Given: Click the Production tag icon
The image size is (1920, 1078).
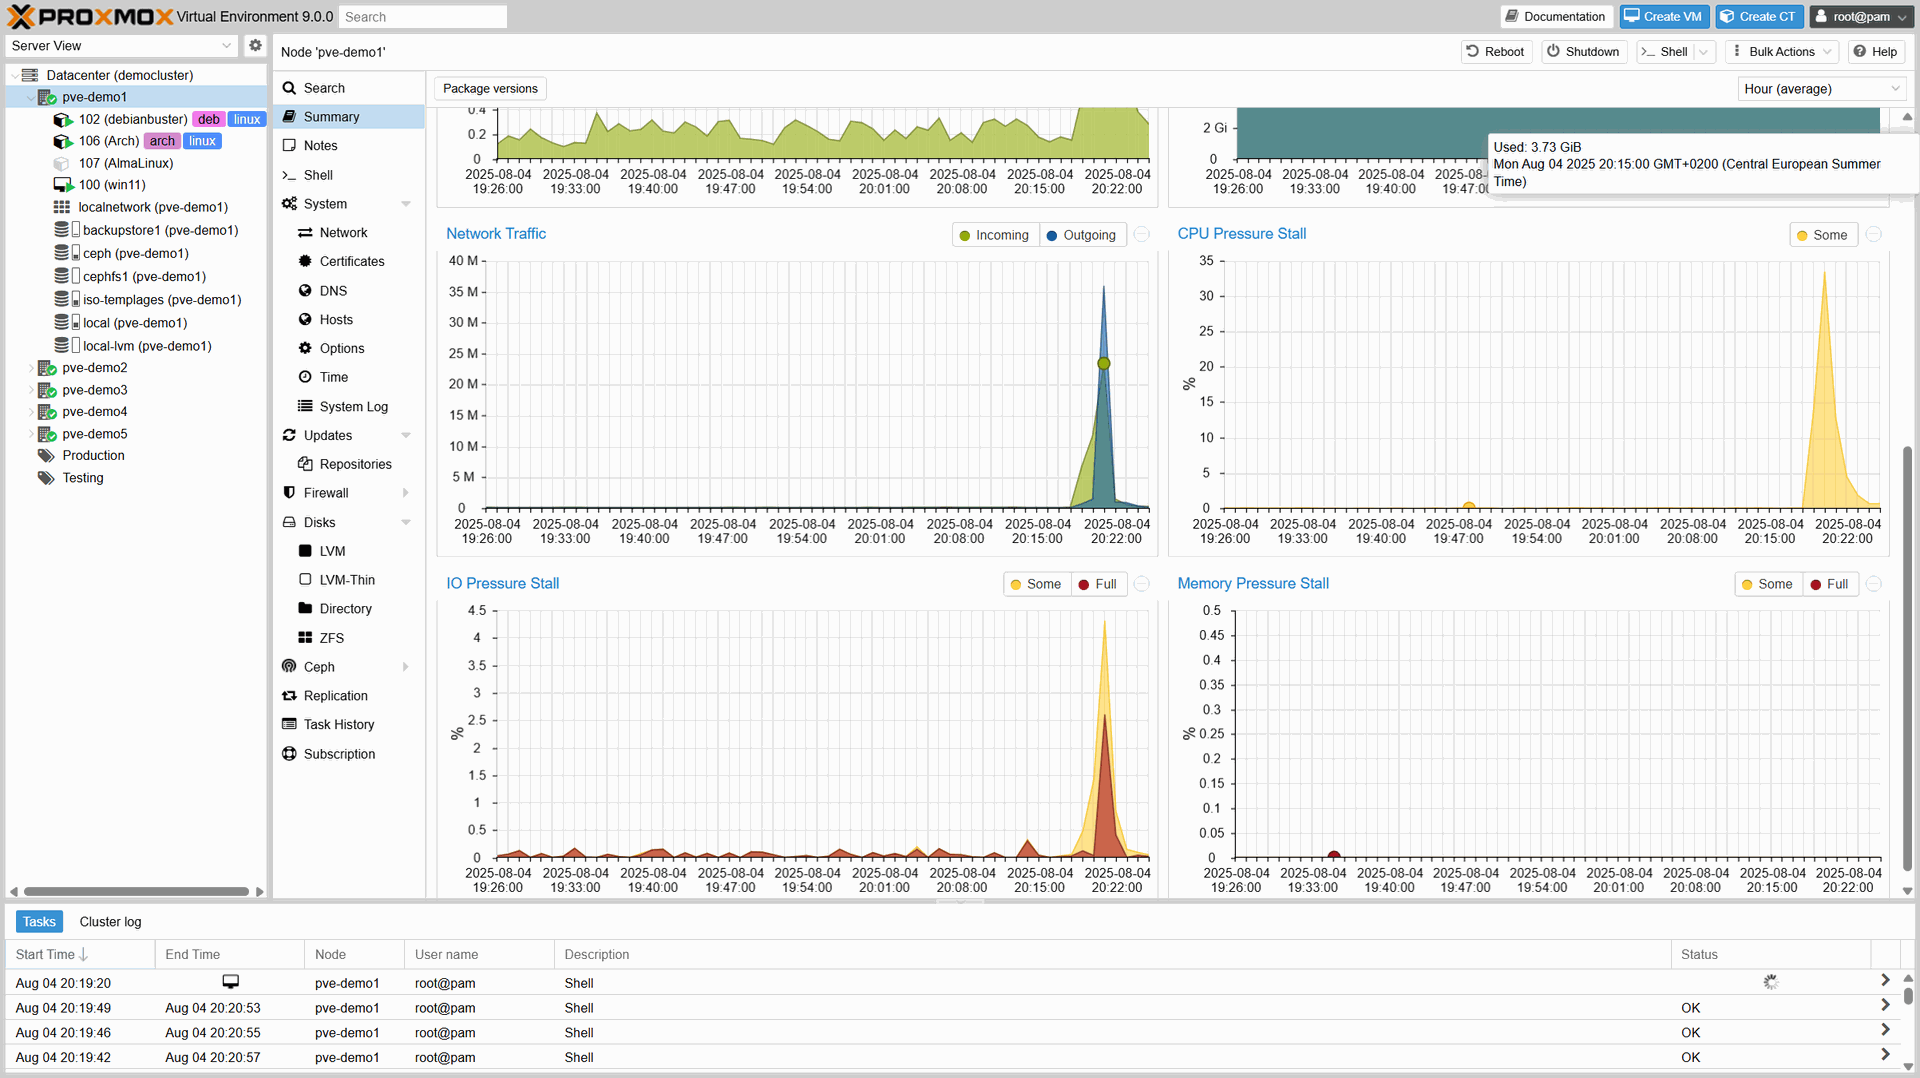Looking at the screenshot, I should pyautogui.click(x=46, y=456).
